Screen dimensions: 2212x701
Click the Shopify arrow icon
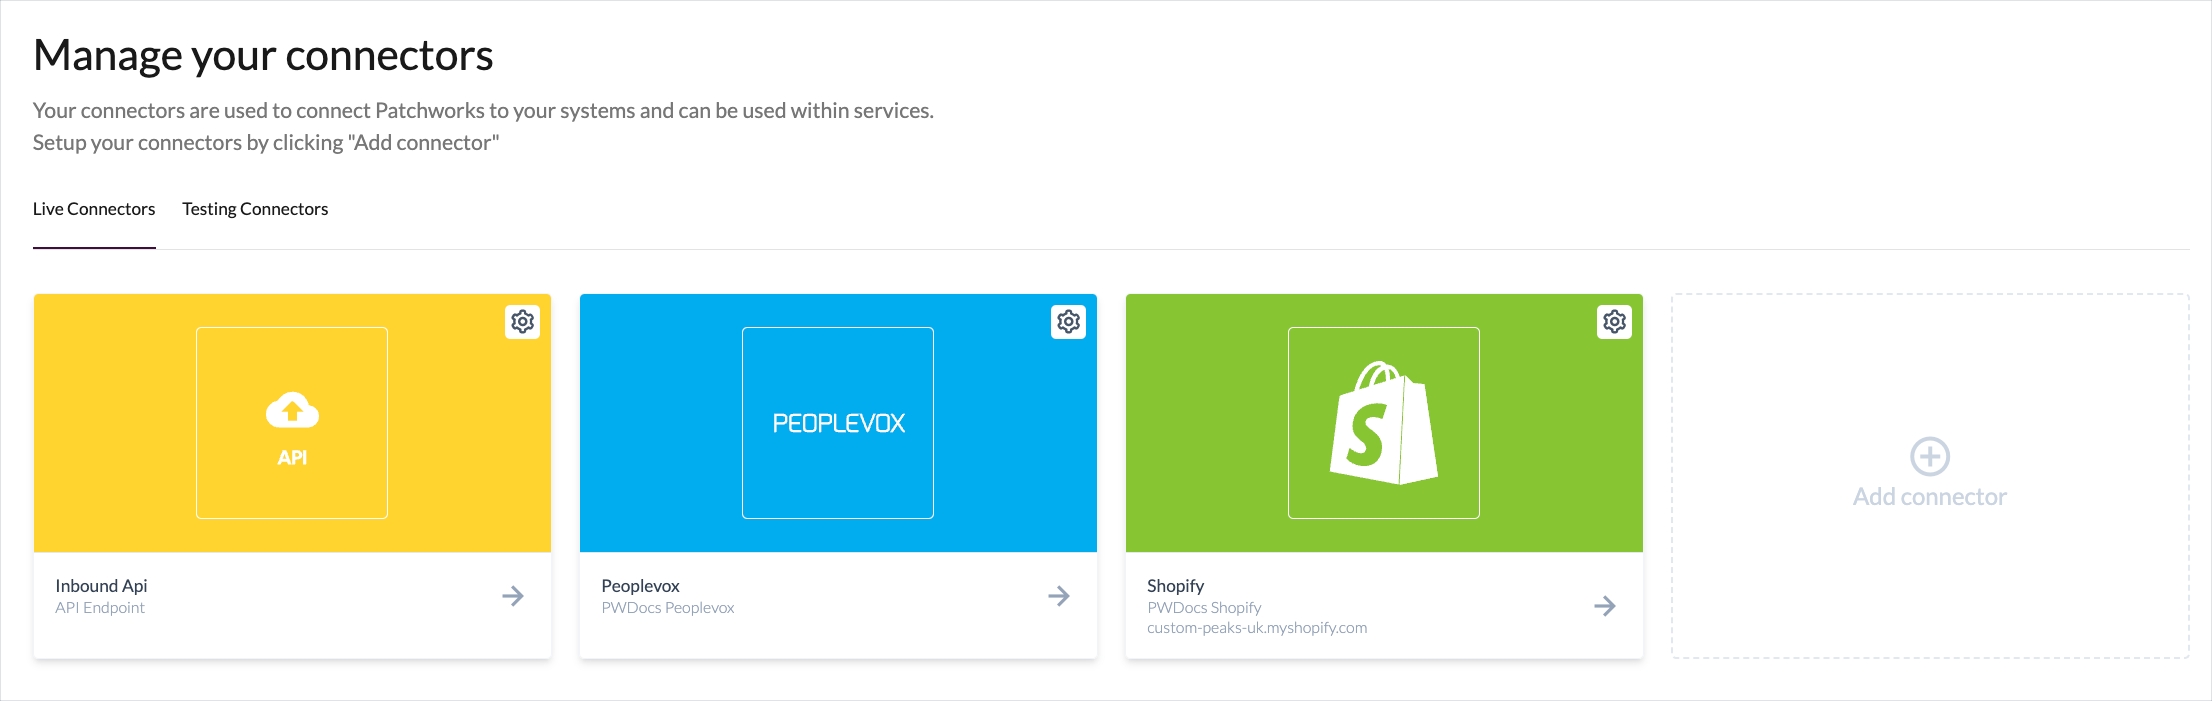[x=1605, y=606]
